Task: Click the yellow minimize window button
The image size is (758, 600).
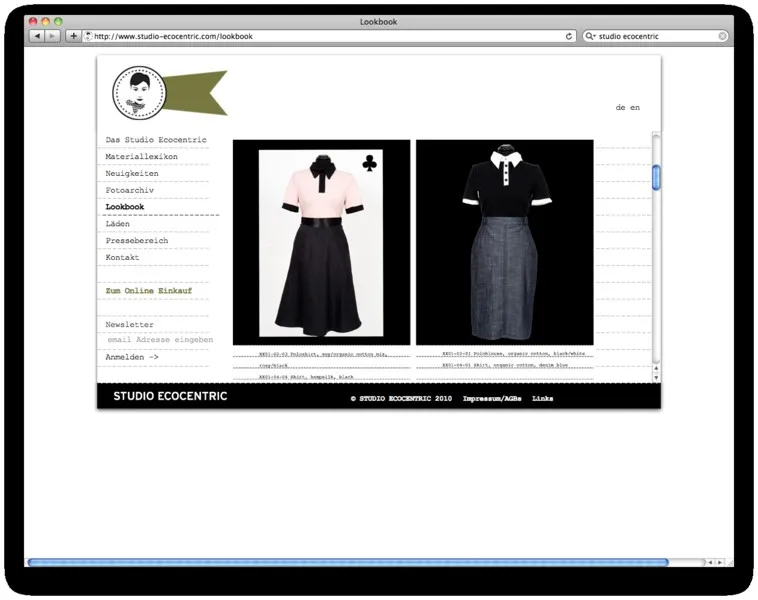Action: pos(45,21)
